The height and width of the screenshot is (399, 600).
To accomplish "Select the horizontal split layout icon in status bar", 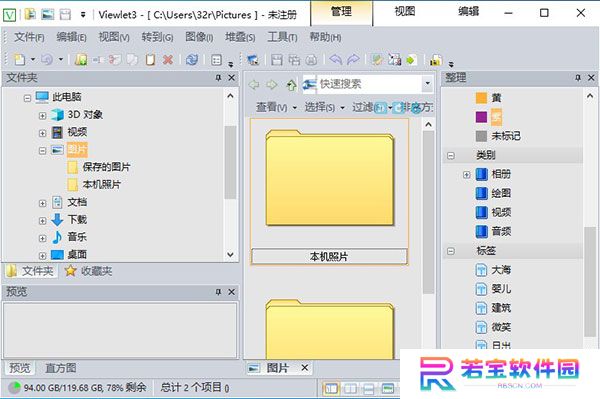I will click(x=368, y=389).
